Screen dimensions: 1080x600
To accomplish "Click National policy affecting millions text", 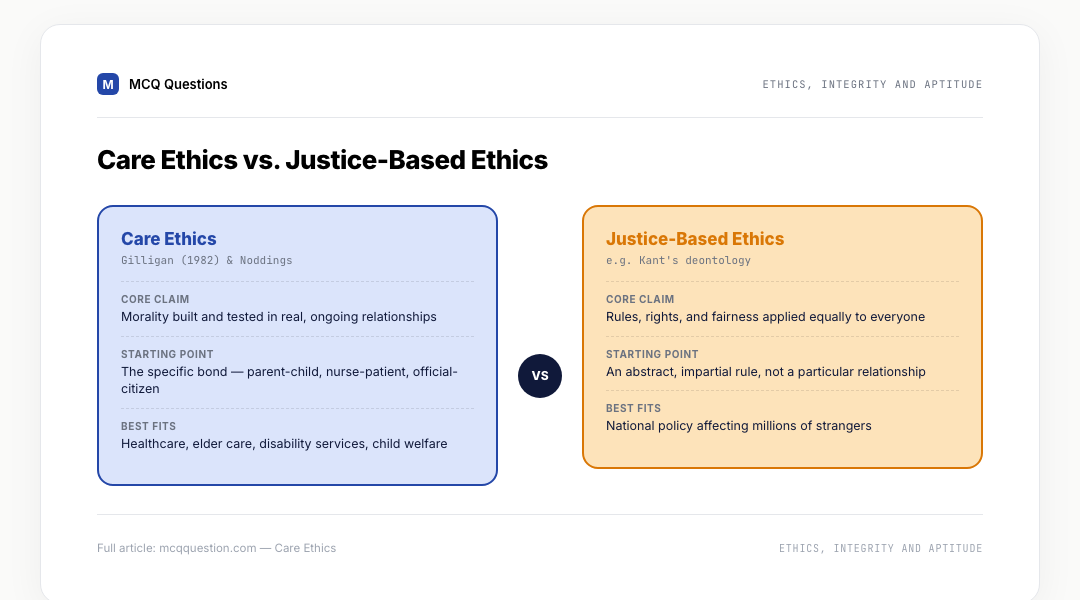I will point(738,426).
